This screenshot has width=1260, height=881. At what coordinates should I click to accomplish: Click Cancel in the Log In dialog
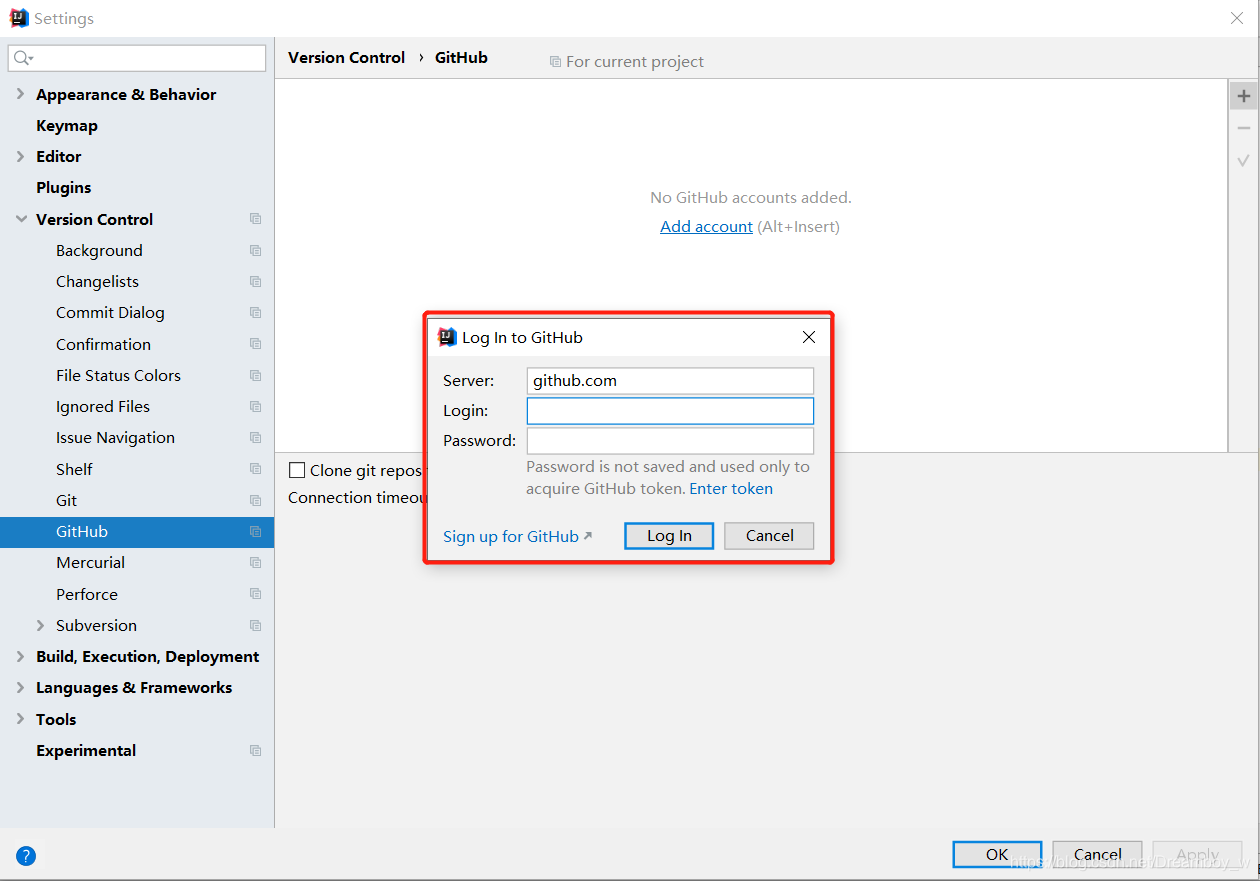click(x=769, y=536)
